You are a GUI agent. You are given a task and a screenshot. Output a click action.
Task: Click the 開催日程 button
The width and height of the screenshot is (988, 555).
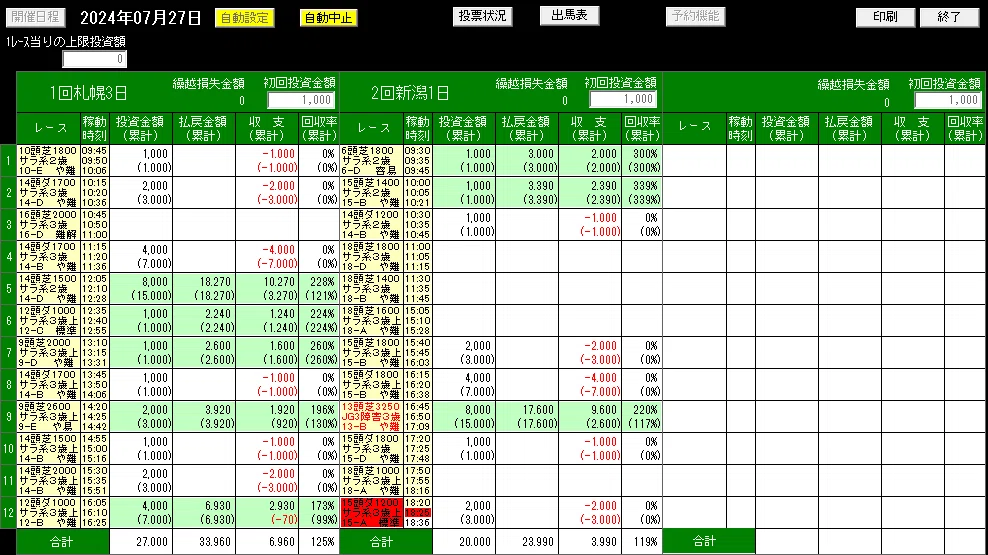point(36,17)
